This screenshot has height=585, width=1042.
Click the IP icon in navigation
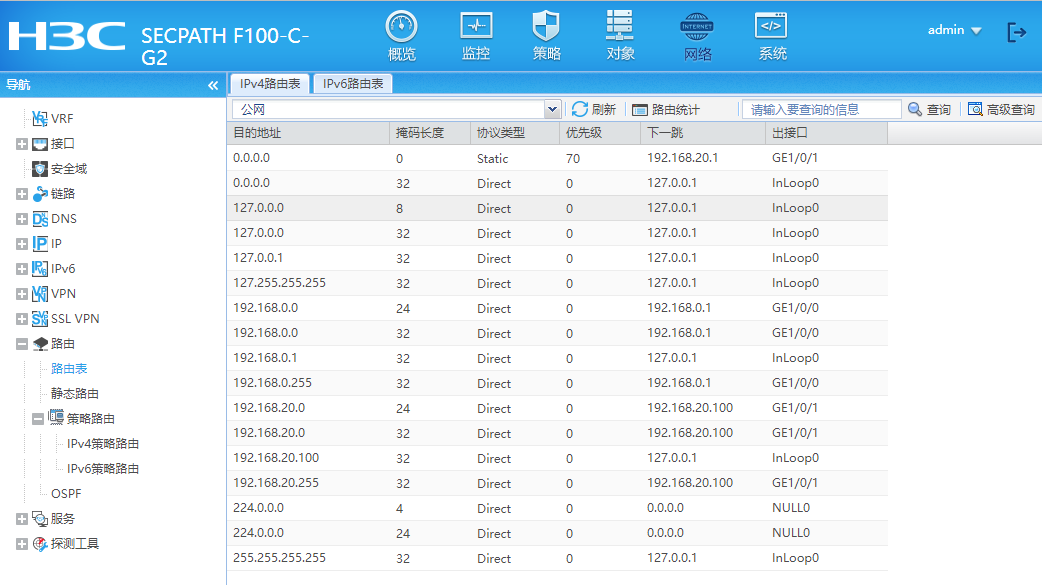[40, 244]
